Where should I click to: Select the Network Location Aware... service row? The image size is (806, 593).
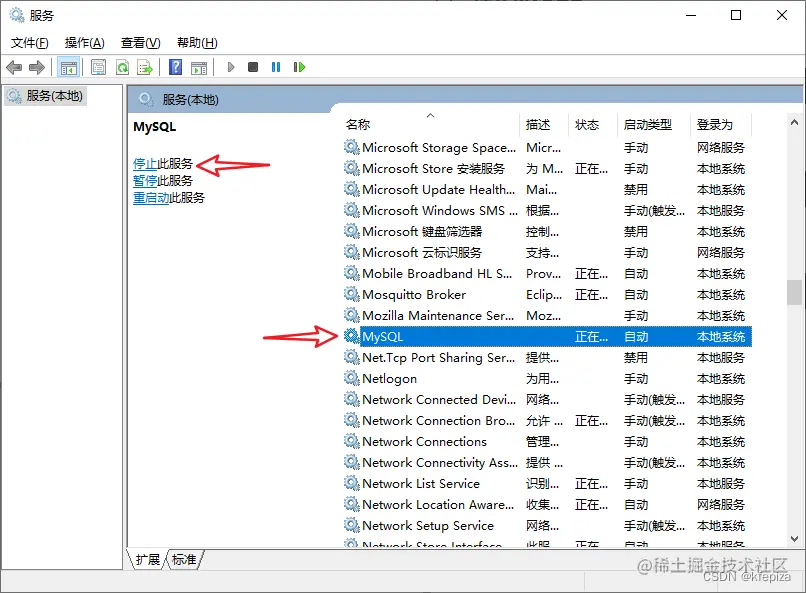click(546, 505)
